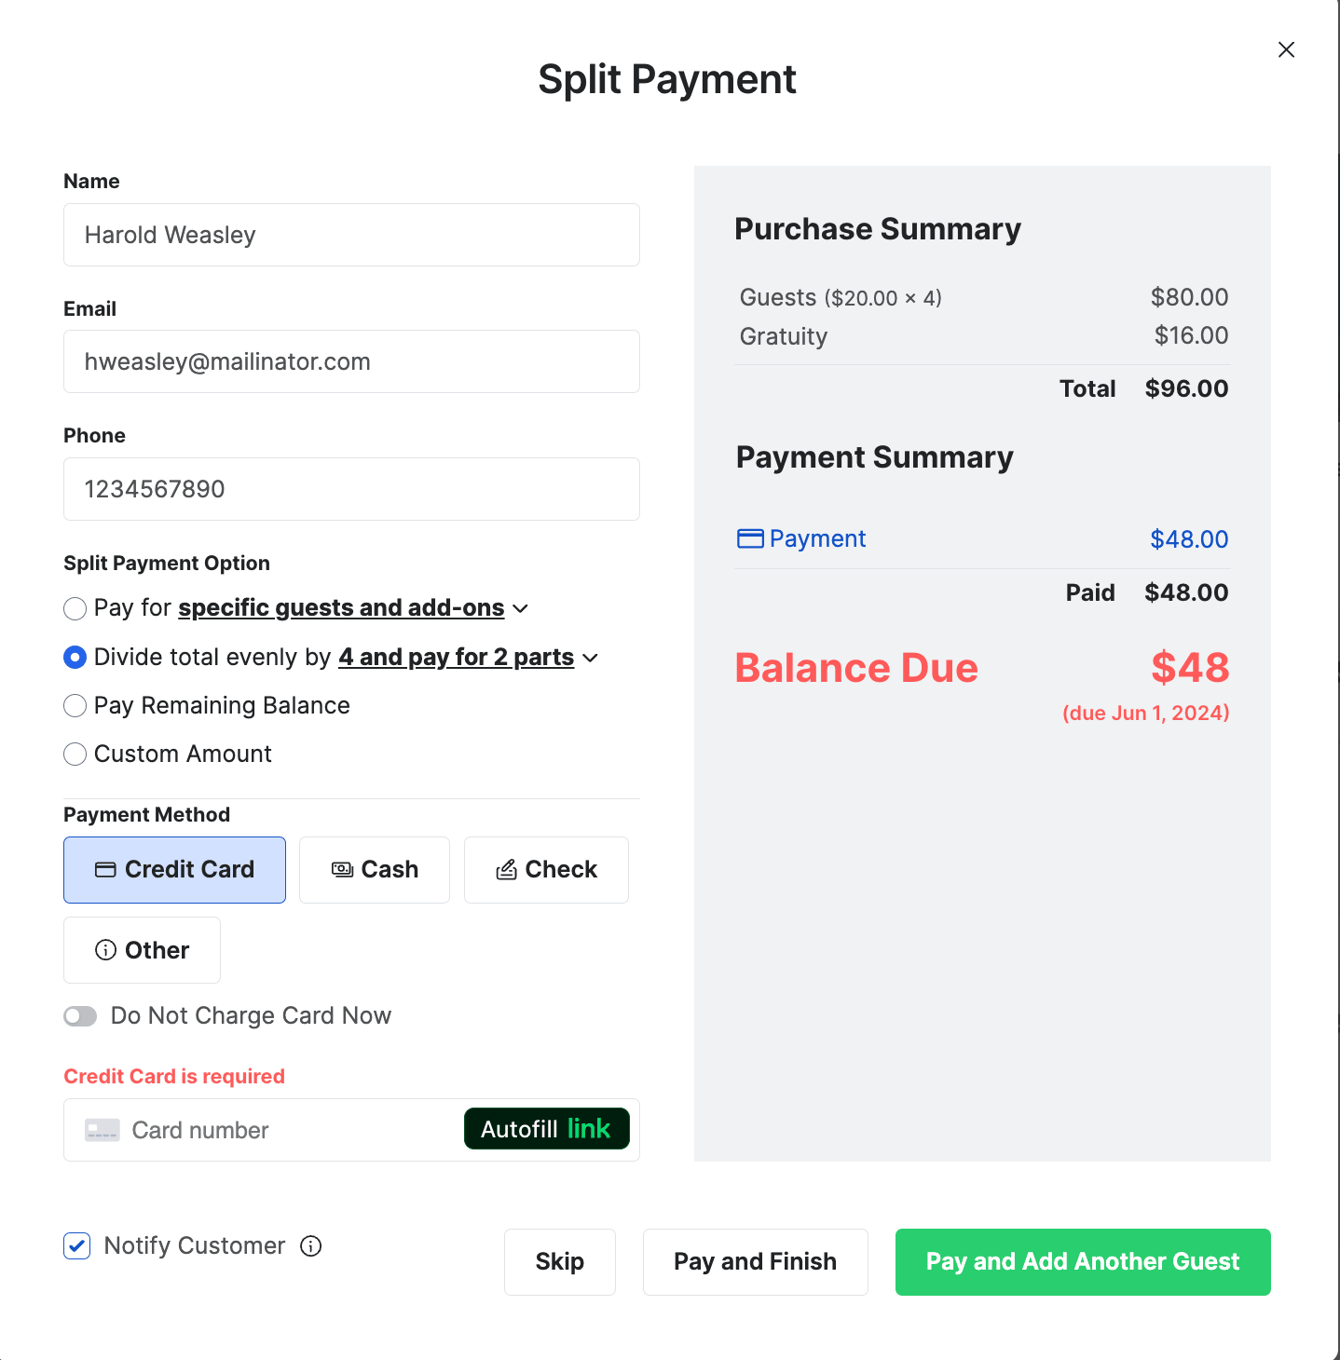Click Pay and Add Another Guest

tap(1083, 1262)
